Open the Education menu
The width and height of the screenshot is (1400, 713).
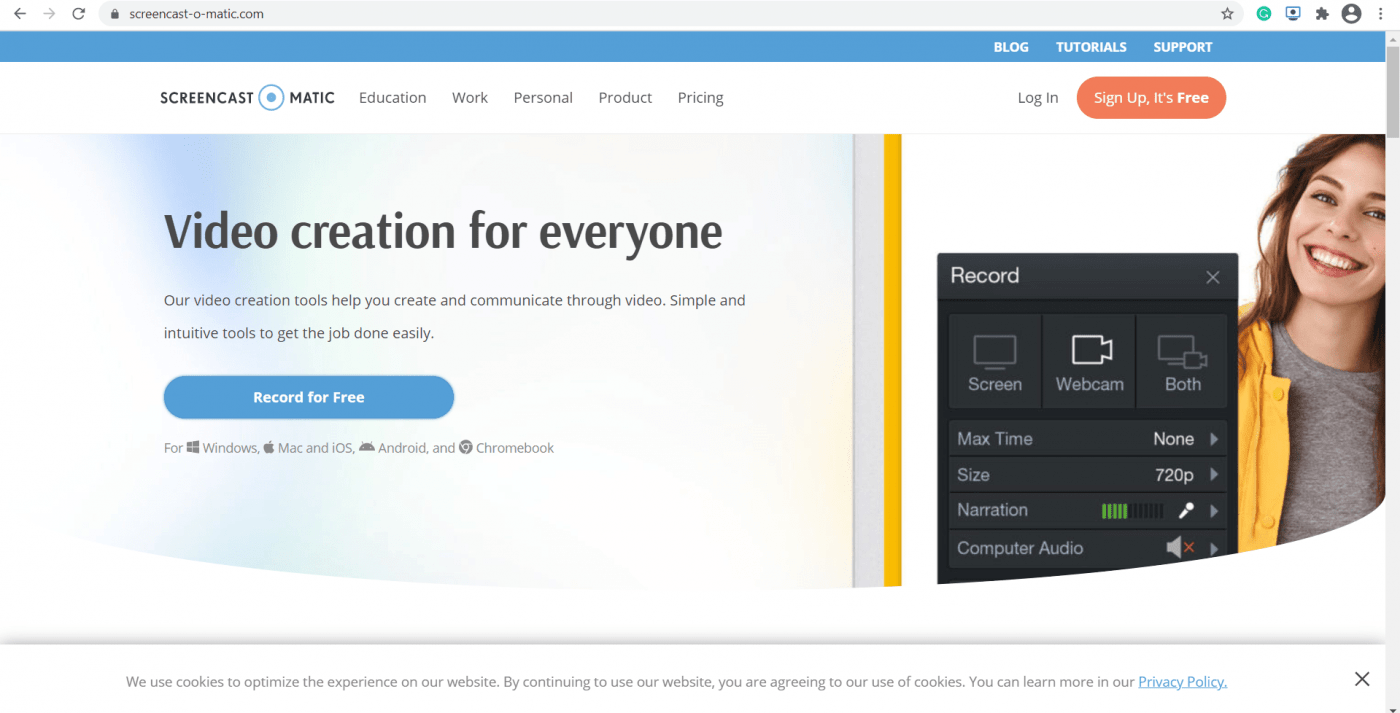coord(392,97)
